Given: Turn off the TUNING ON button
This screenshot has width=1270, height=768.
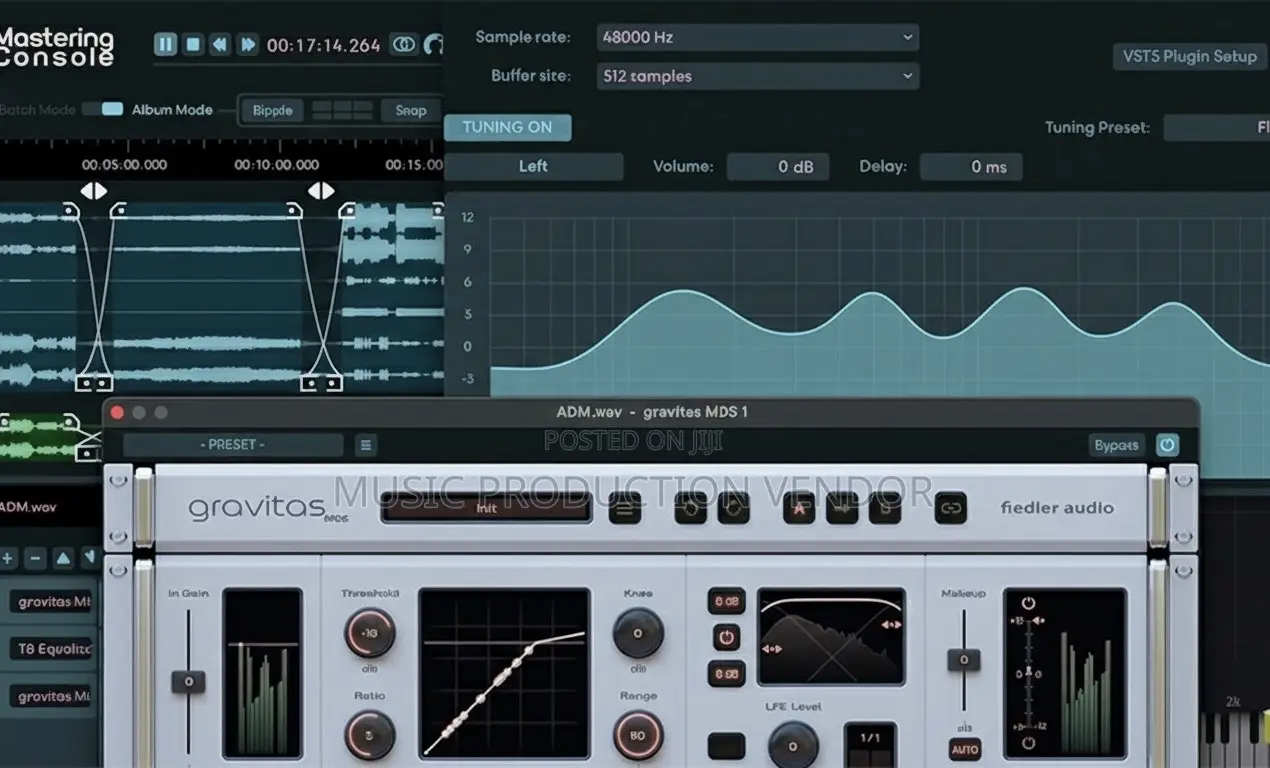Looking at the screenshot, I should (x=507, y=127).
